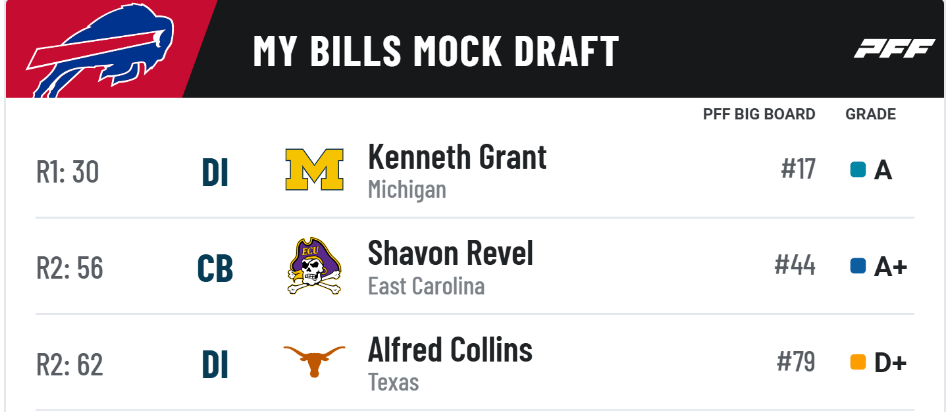Click the blue A+ grade color square

858,266
